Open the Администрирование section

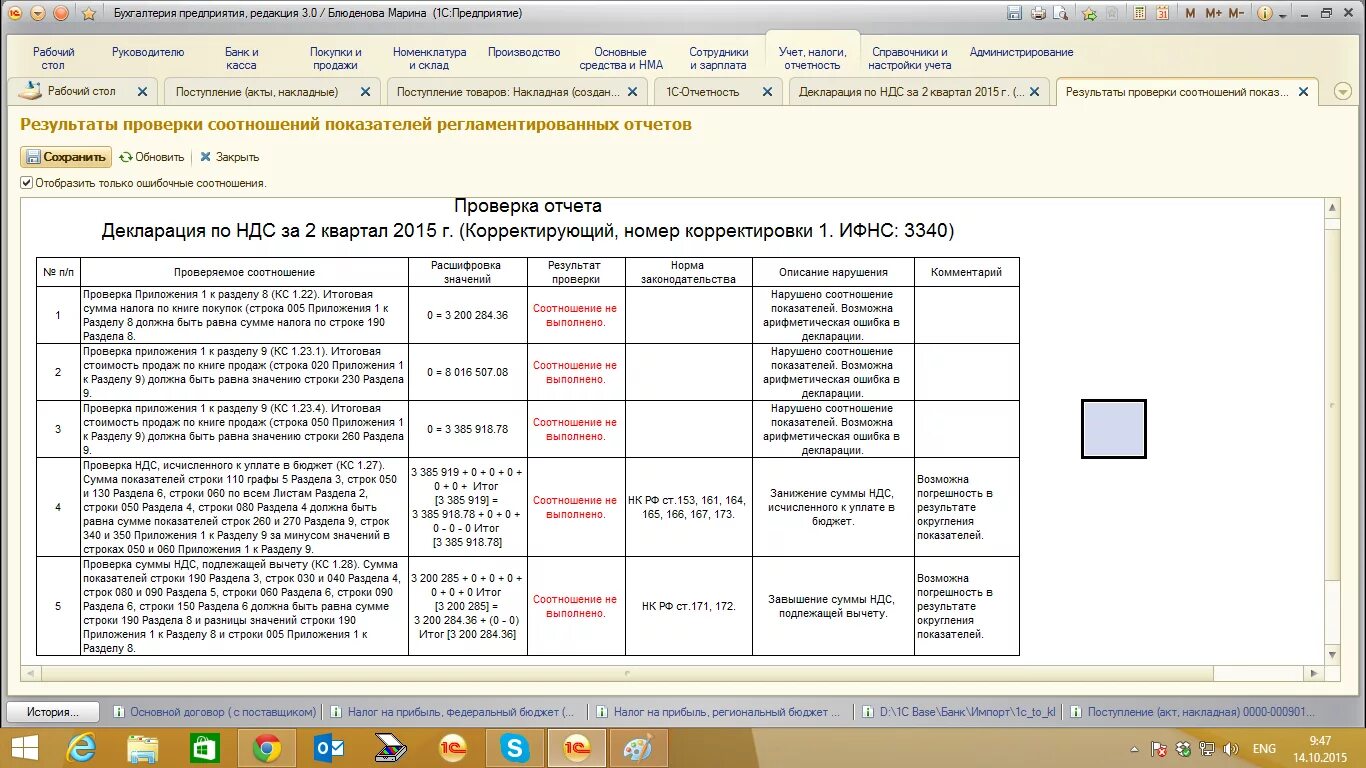tap(1021, 52)
